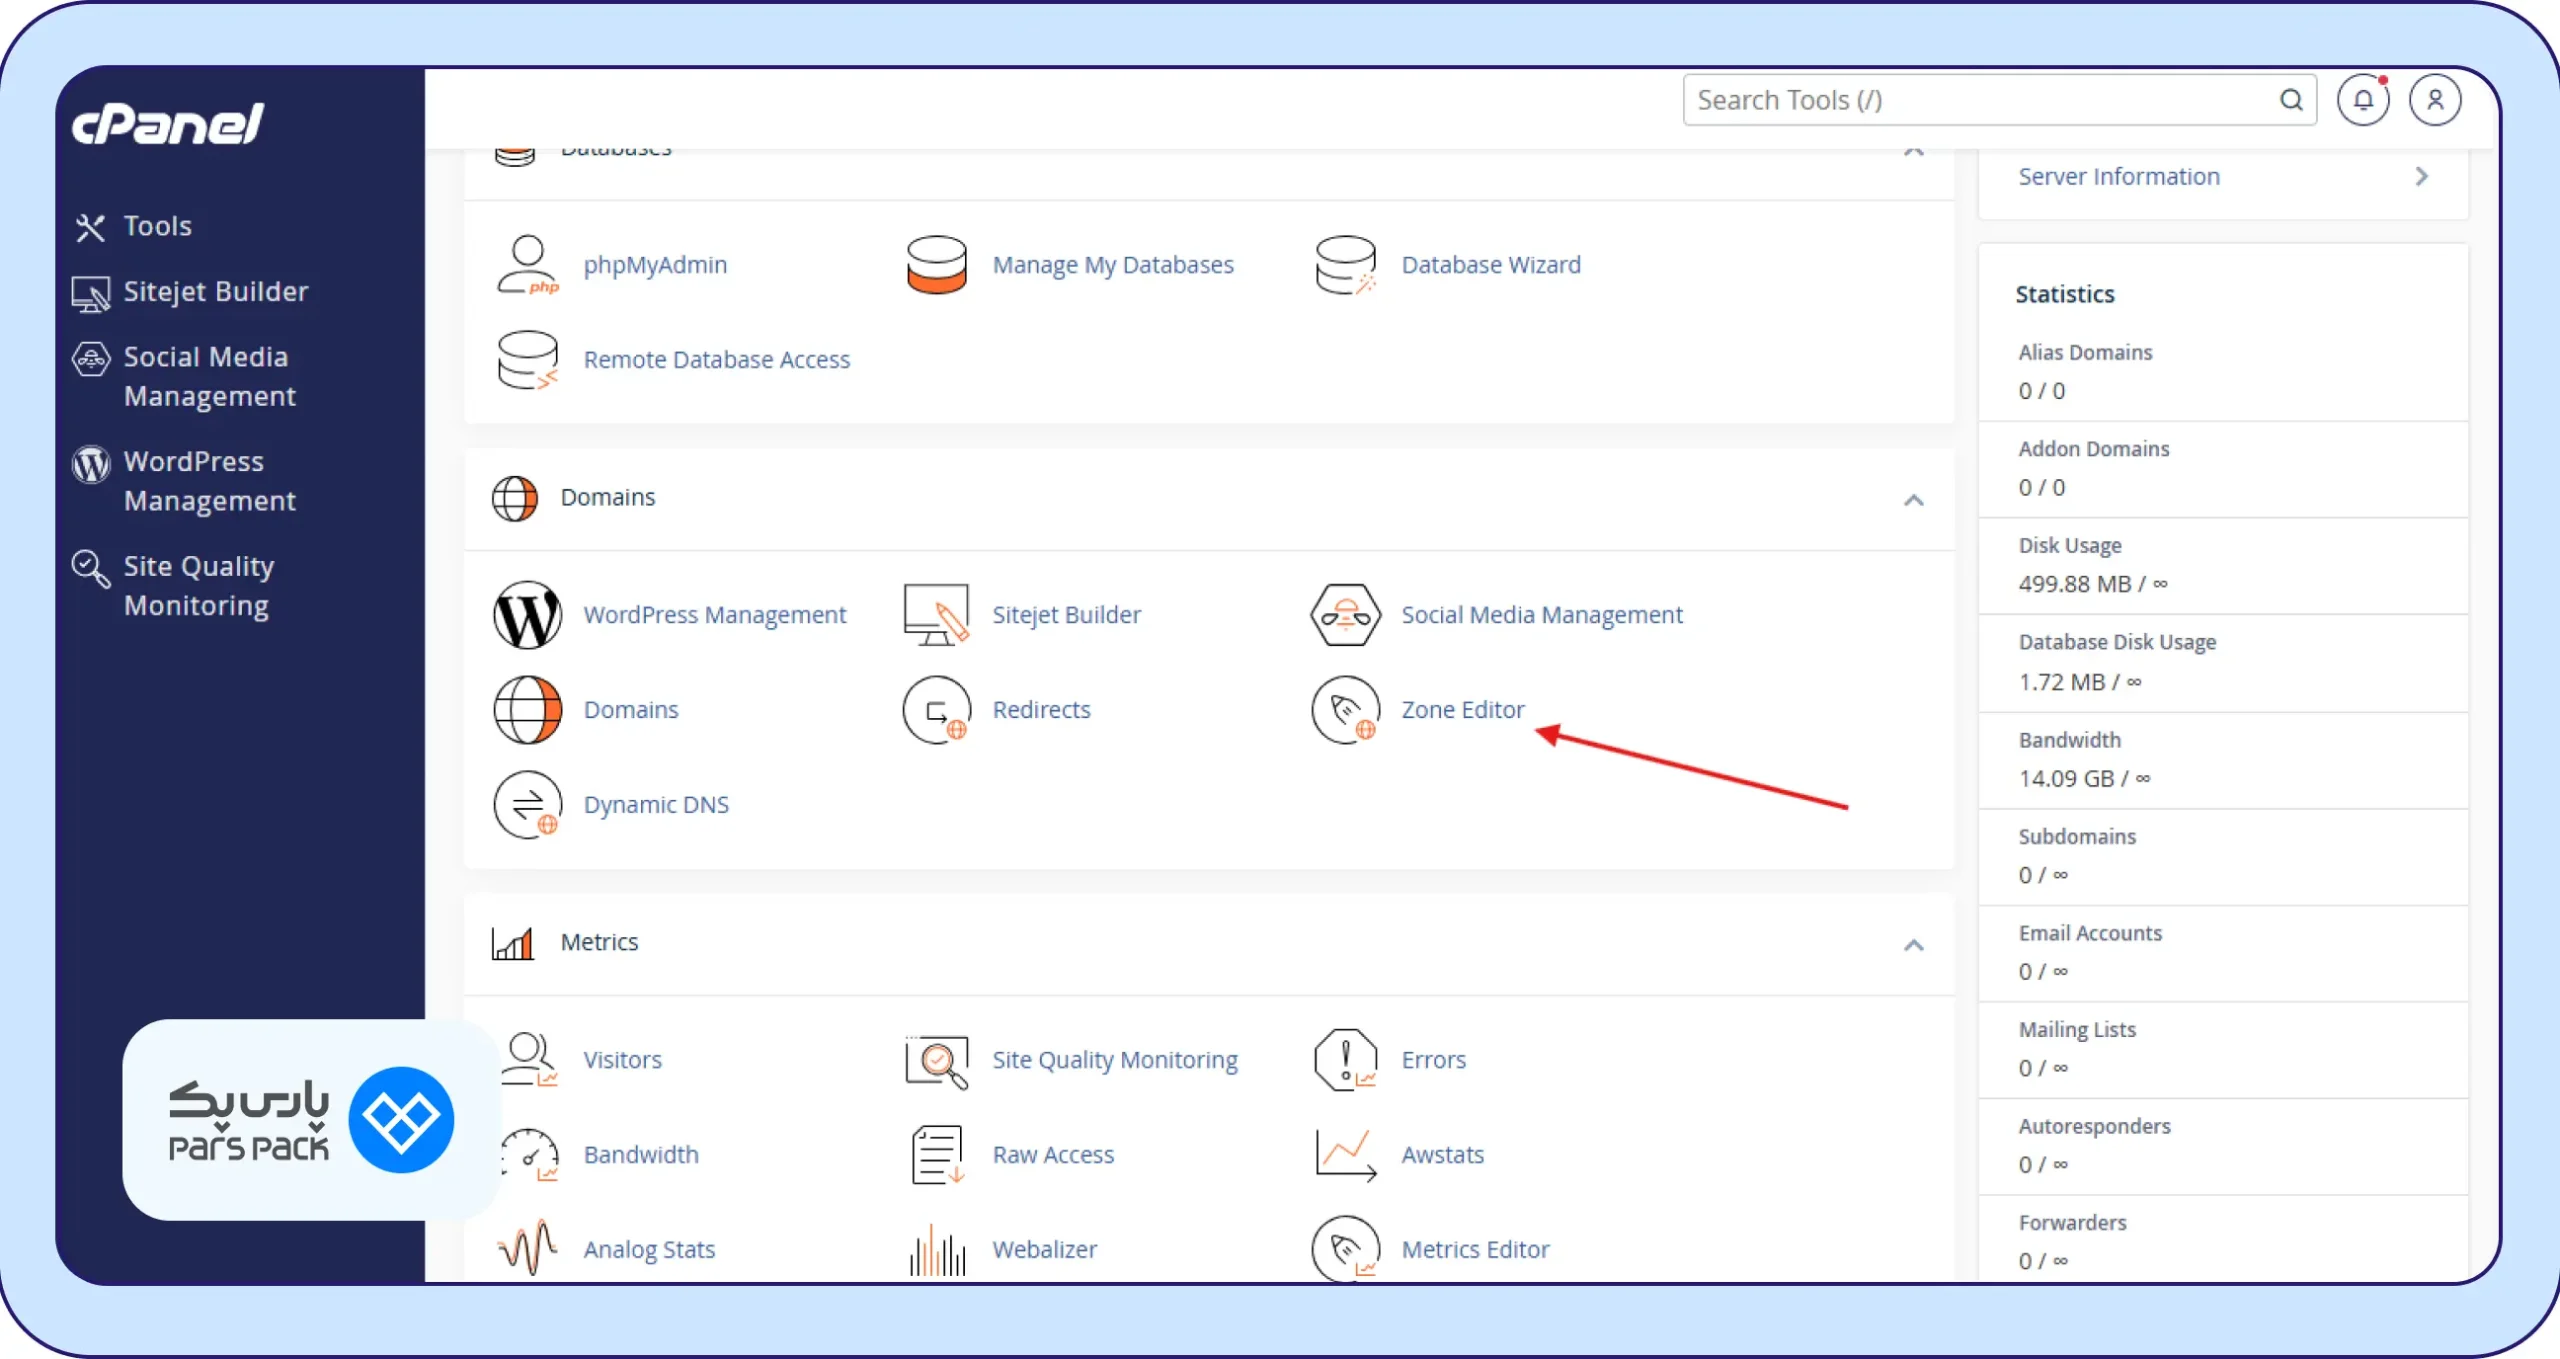Open the Awstats link
Viewport: 2560px width, 1359px height.
tap(1442, 1155)
